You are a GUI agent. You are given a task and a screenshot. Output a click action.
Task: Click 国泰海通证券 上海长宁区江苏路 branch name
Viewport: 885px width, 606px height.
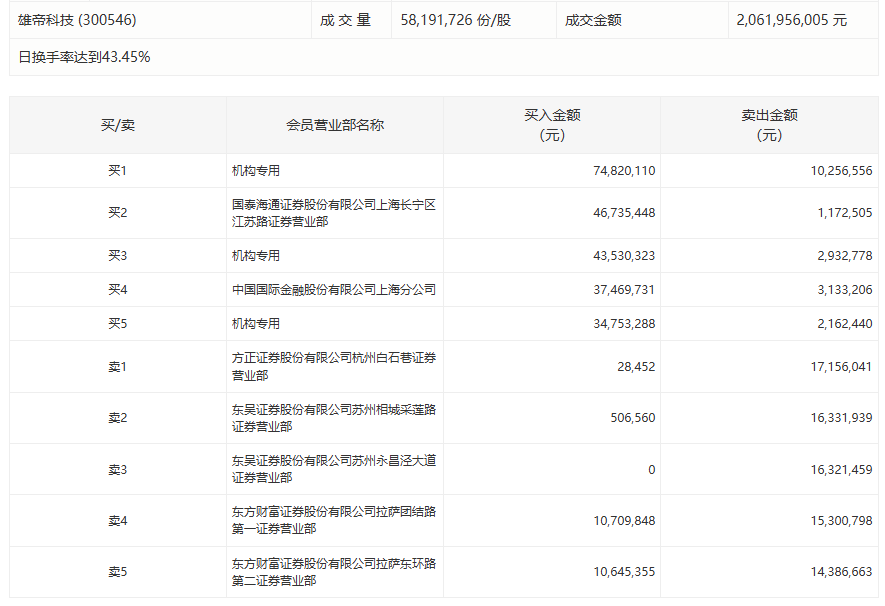[x=334, y=213]
